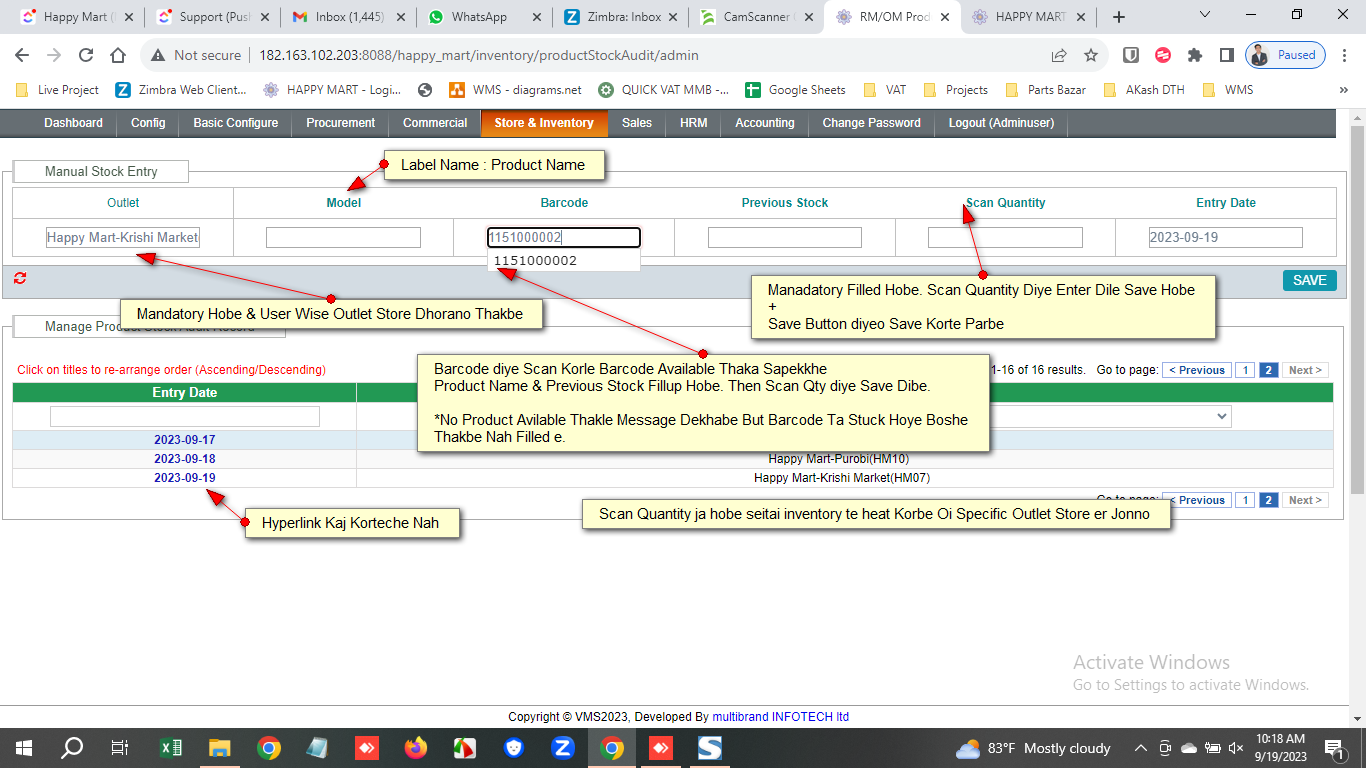Click the red refresh icon below the Outlet field
1366x768 pixels.
[20, 278]
